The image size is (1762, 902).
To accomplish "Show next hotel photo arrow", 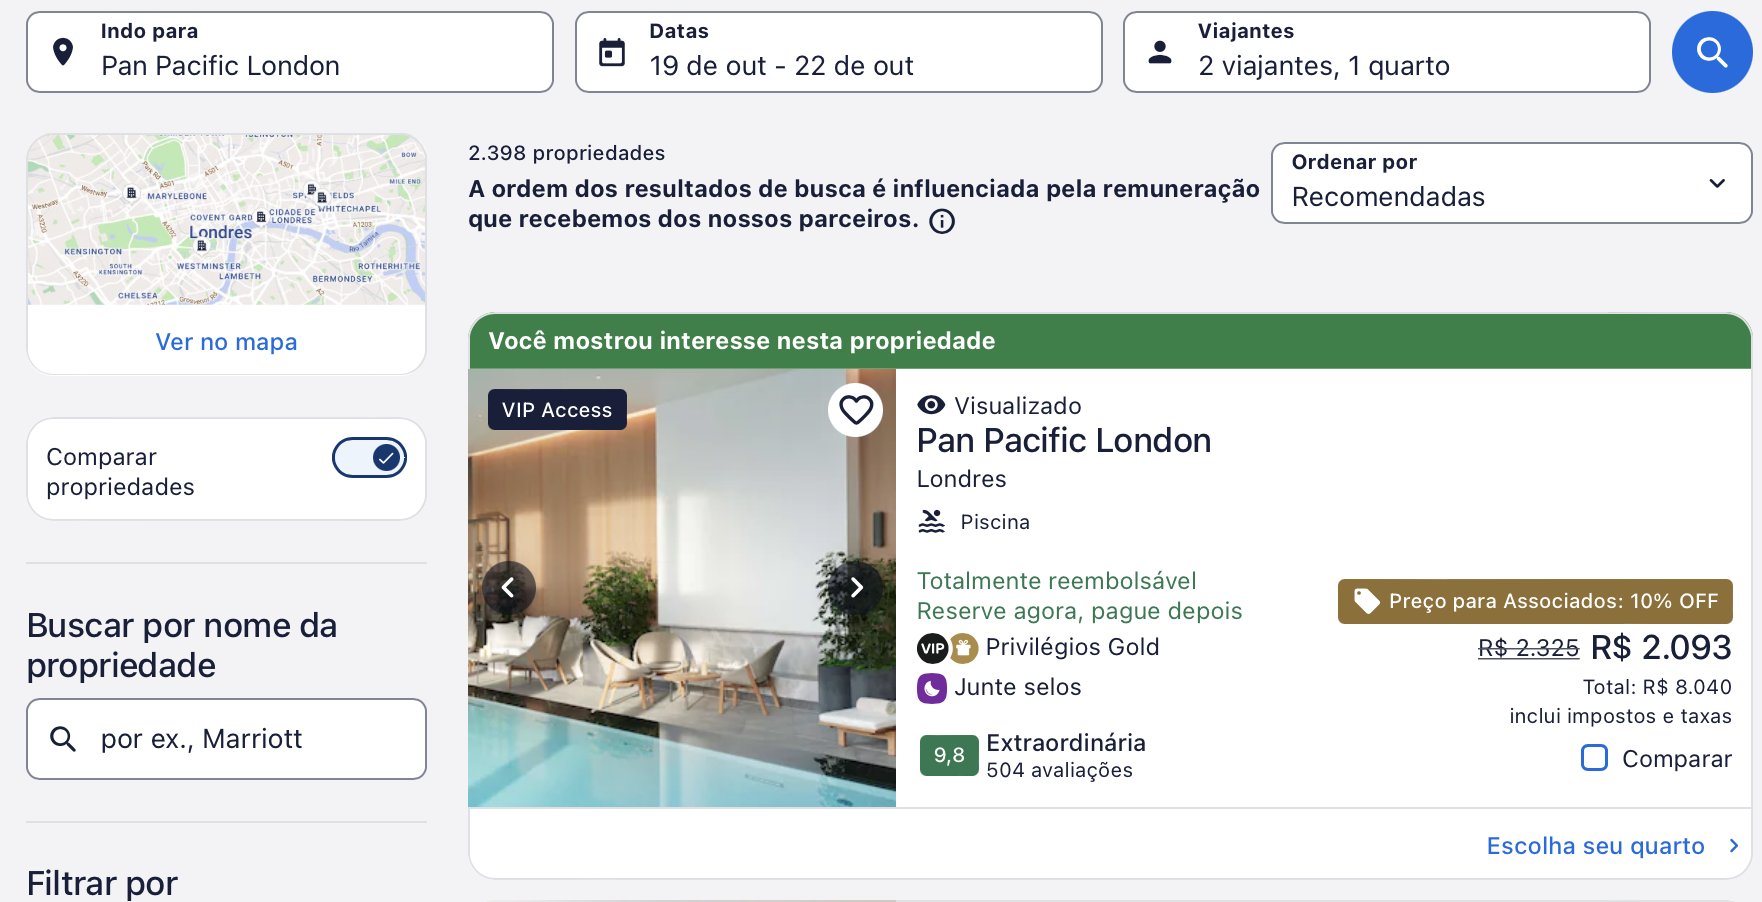I will coord(856,588).
